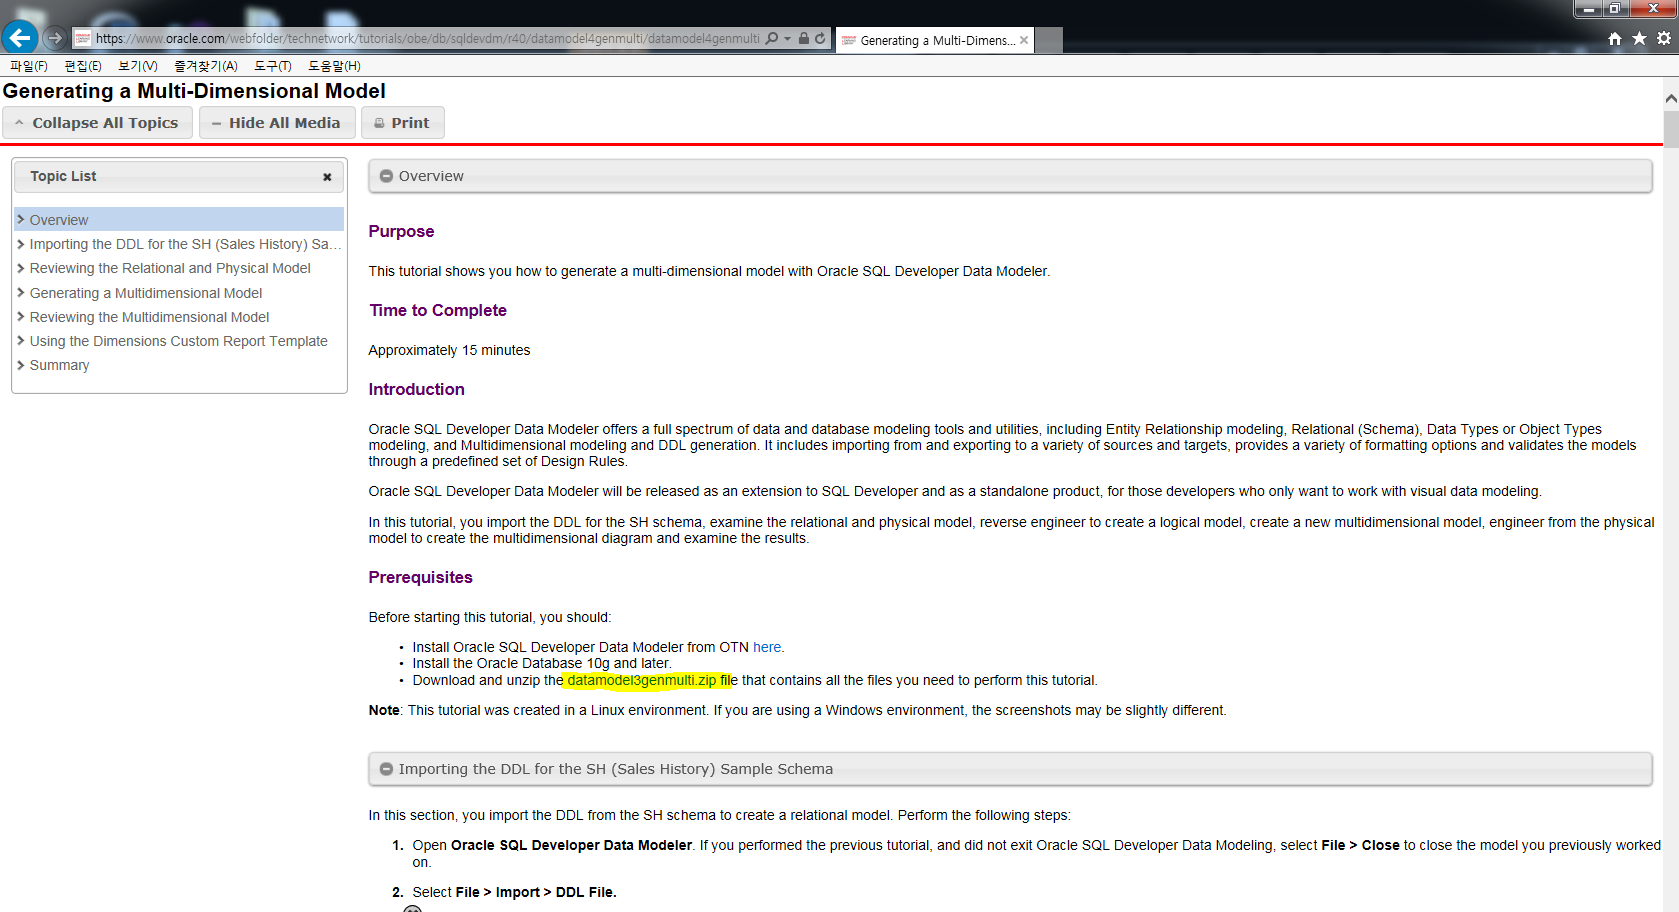
Task: Close the Generating a Multi-Dimens... tab
Action: [x=1023, y=40]
